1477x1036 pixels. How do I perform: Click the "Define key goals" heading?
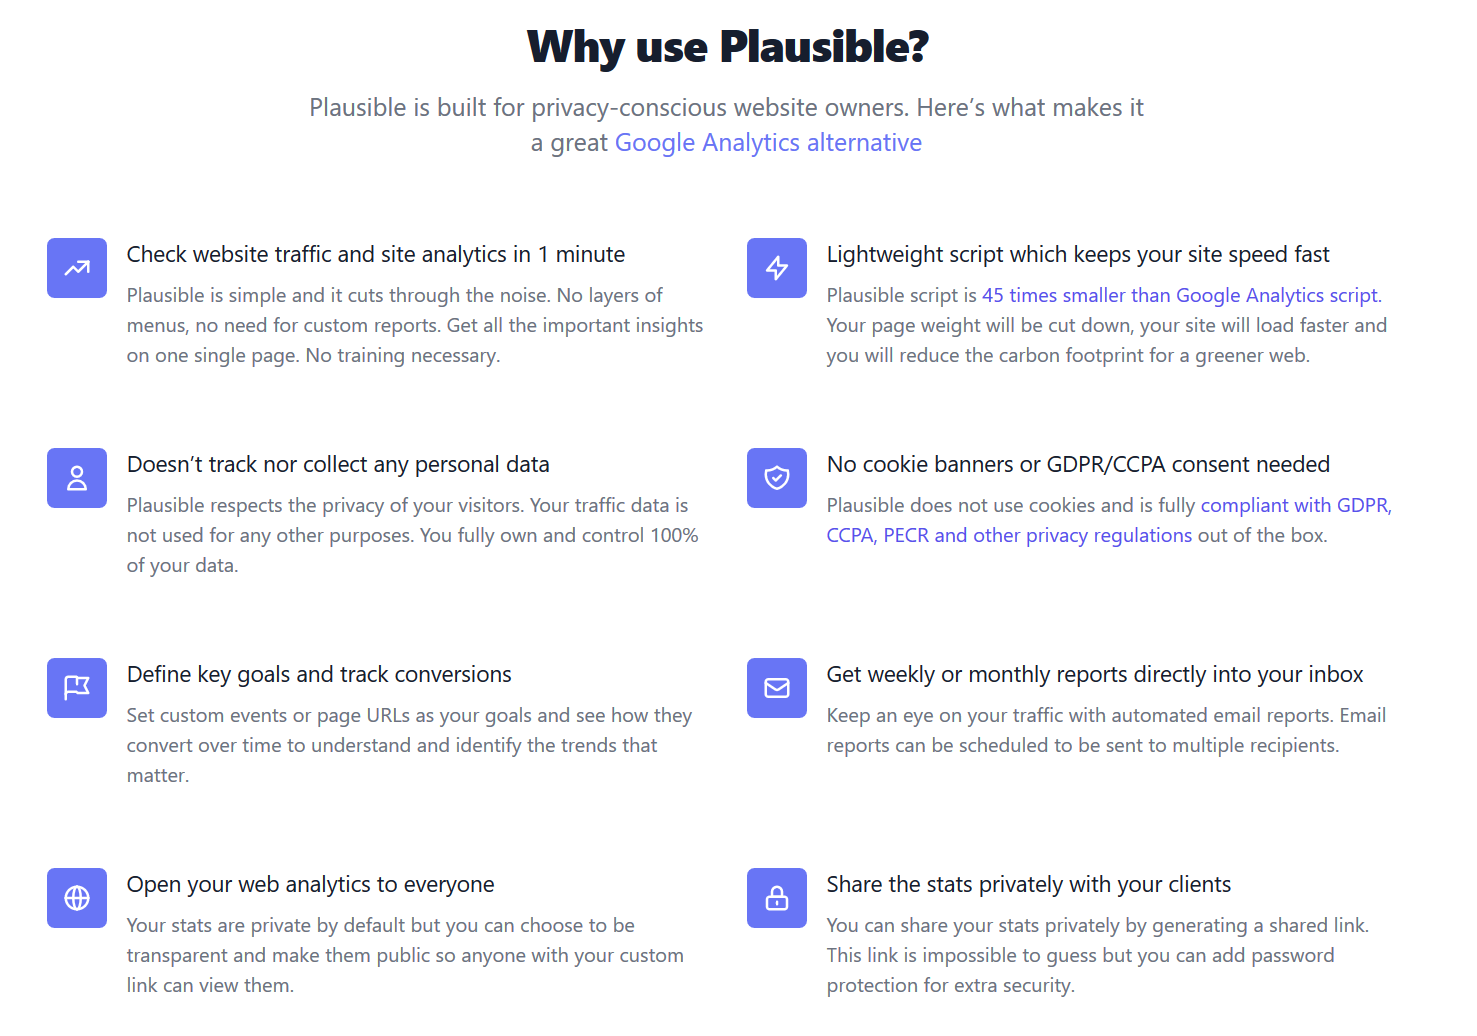(x=319, y=675)
